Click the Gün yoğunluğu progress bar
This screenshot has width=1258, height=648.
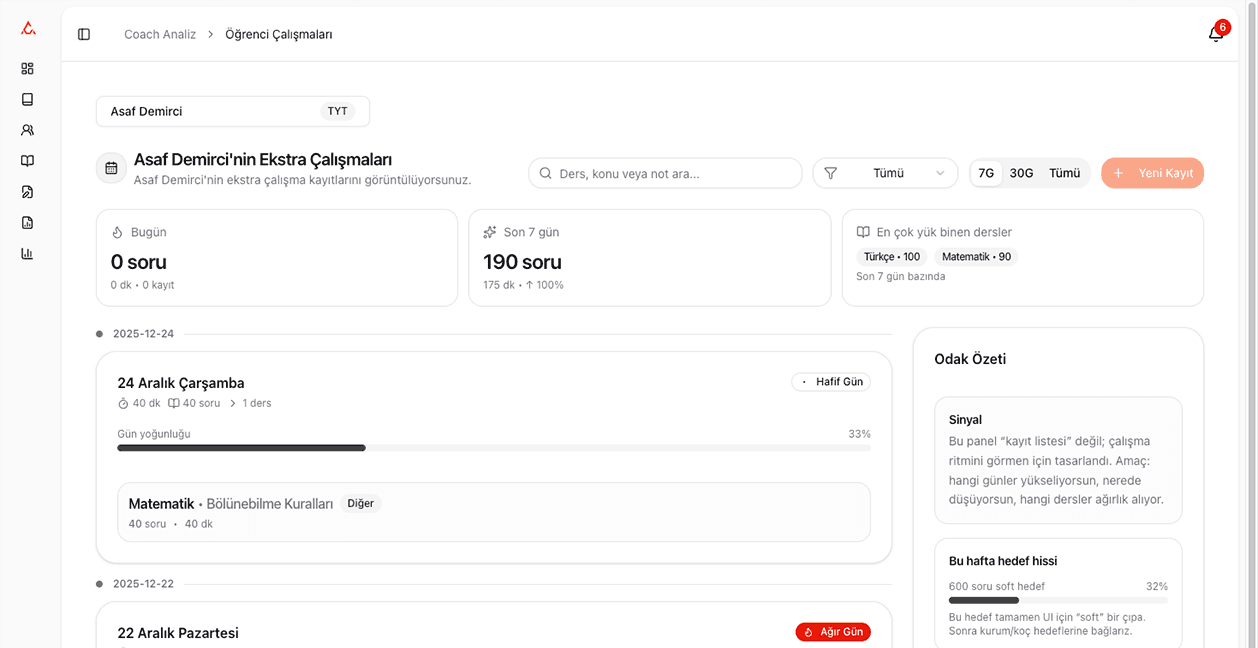pos(493,448)
